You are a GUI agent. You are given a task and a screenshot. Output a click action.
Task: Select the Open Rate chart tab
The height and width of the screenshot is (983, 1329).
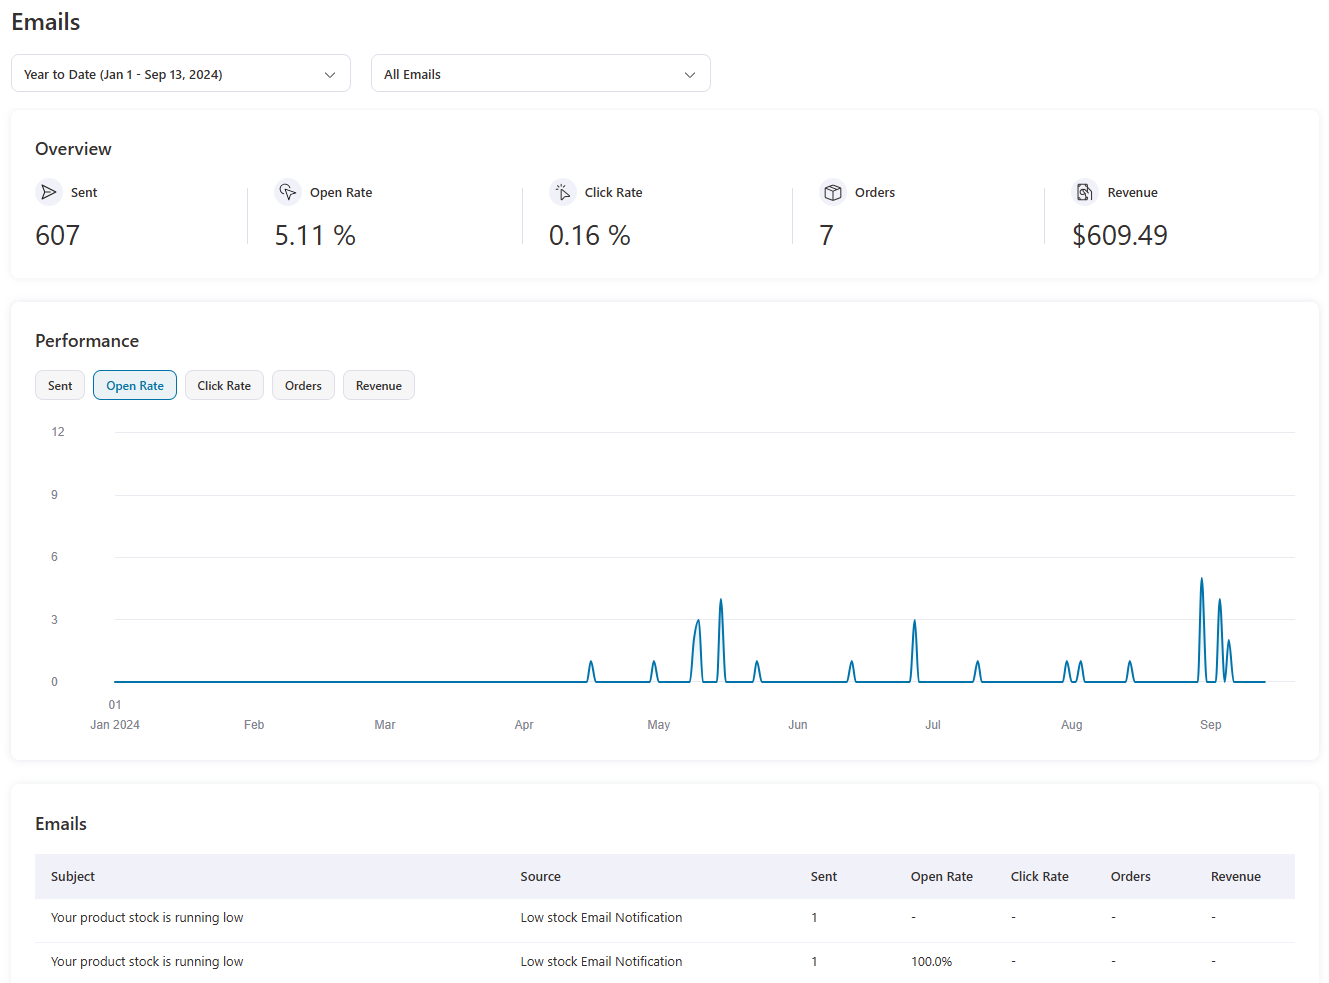click(x=135, y=386)
